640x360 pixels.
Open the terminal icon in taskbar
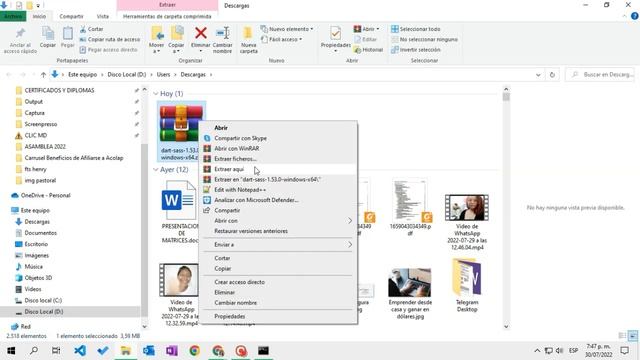[x=263, y=350]
